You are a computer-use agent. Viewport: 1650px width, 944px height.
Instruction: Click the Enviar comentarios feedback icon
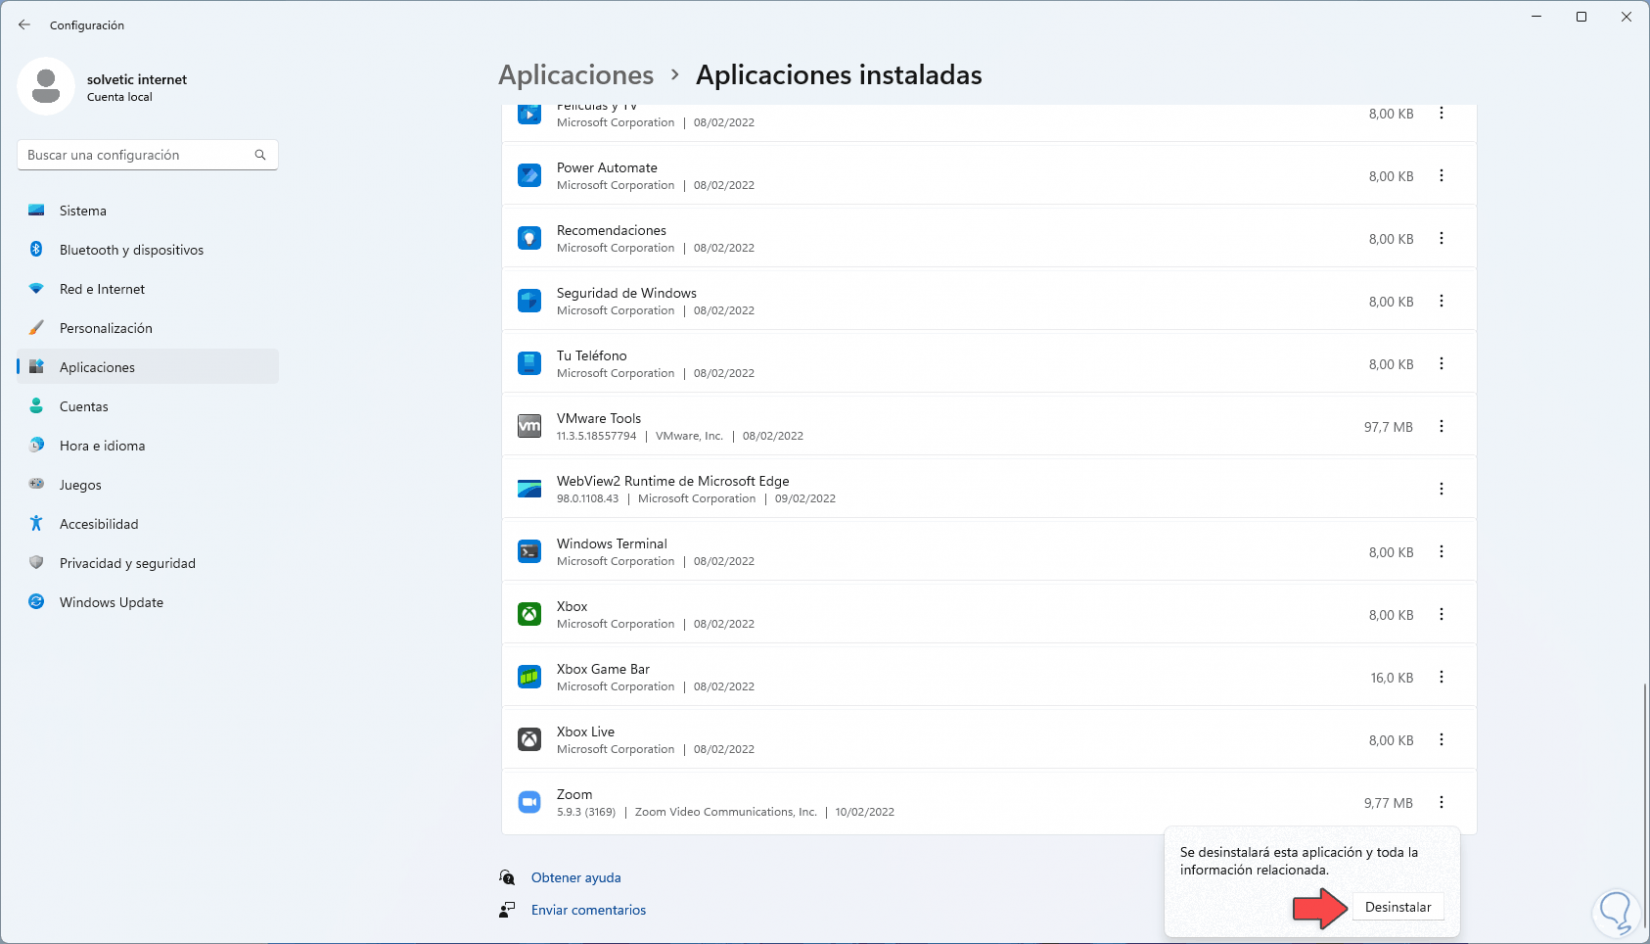coord(507,910)
